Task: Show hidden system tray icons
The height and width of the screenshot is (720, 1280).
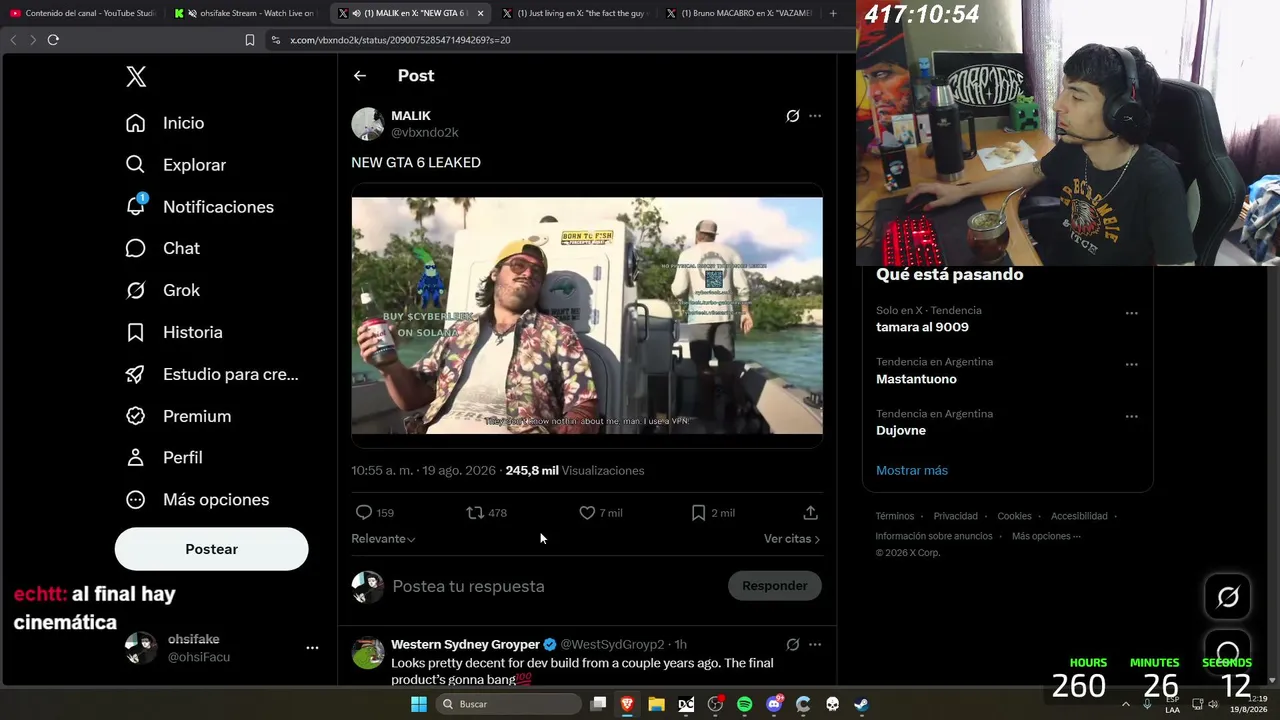Action: point(1126,704)
